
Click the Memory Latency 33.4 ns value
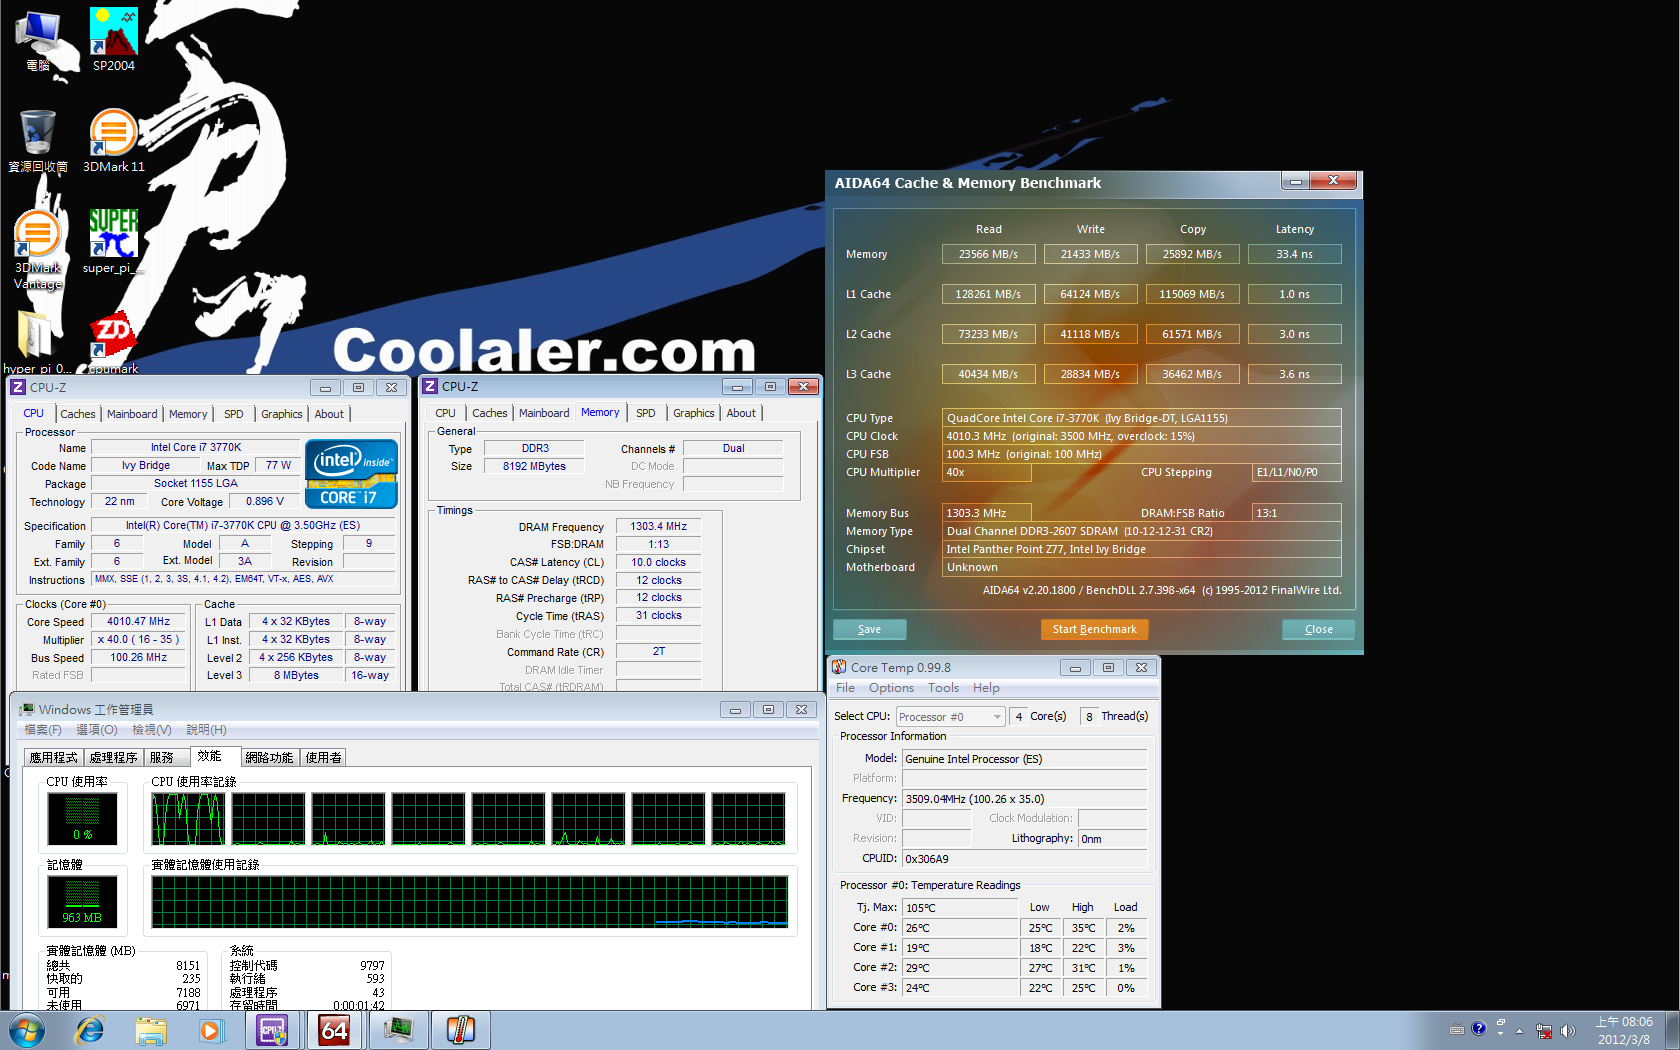[x=1294, y=254]
